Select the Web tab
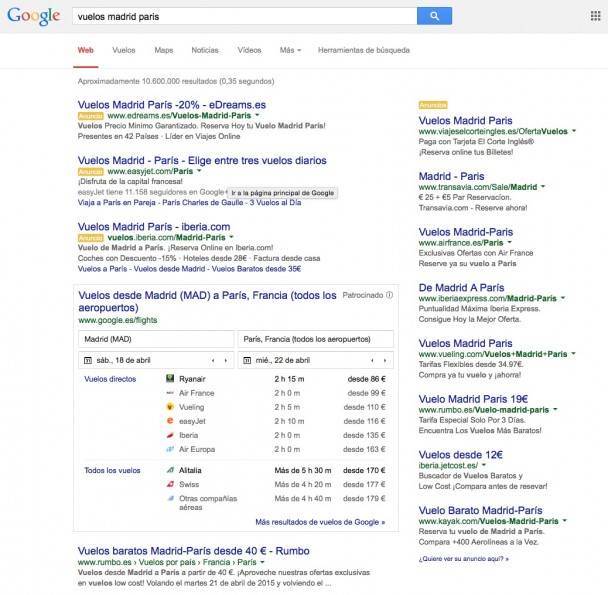 point(86,50)
